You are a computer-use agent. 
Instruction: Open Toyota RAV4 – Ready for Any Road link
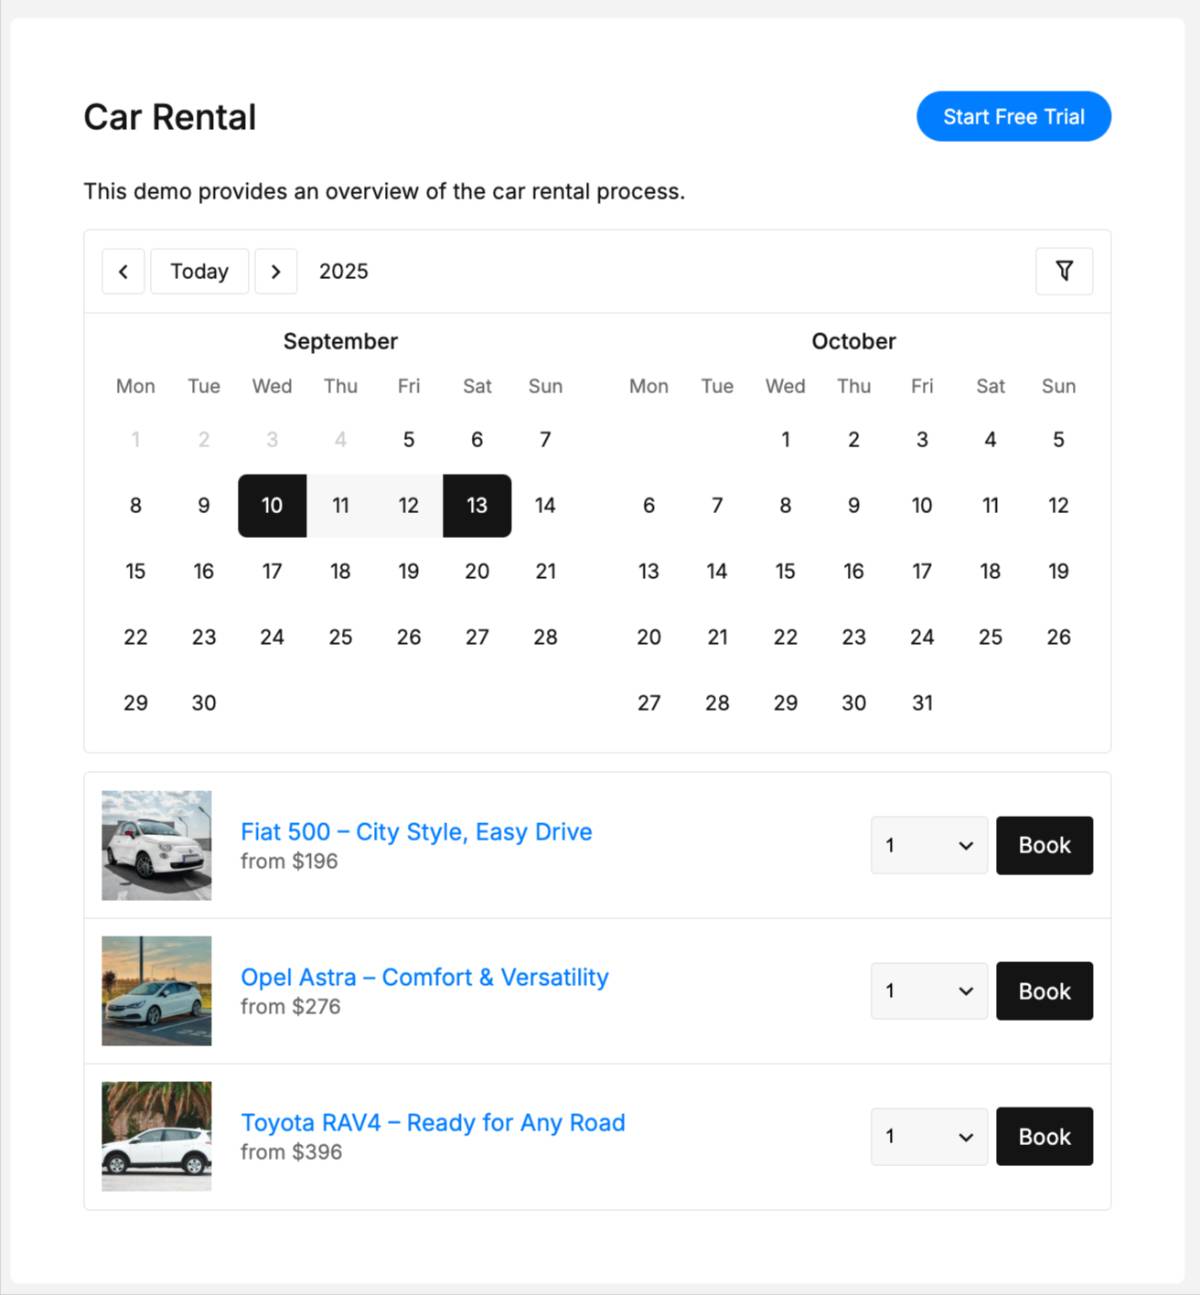(x=432, y=1123)
